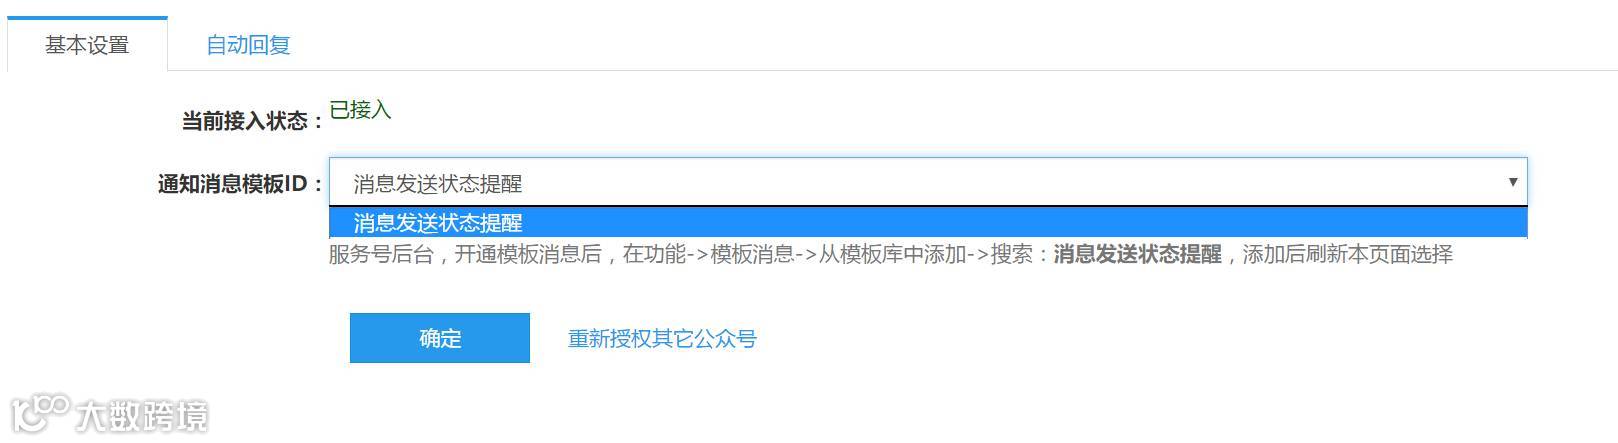
Task: Choose highlighted option 消息发送状态提醒 in list
Action: coord(928,222)
